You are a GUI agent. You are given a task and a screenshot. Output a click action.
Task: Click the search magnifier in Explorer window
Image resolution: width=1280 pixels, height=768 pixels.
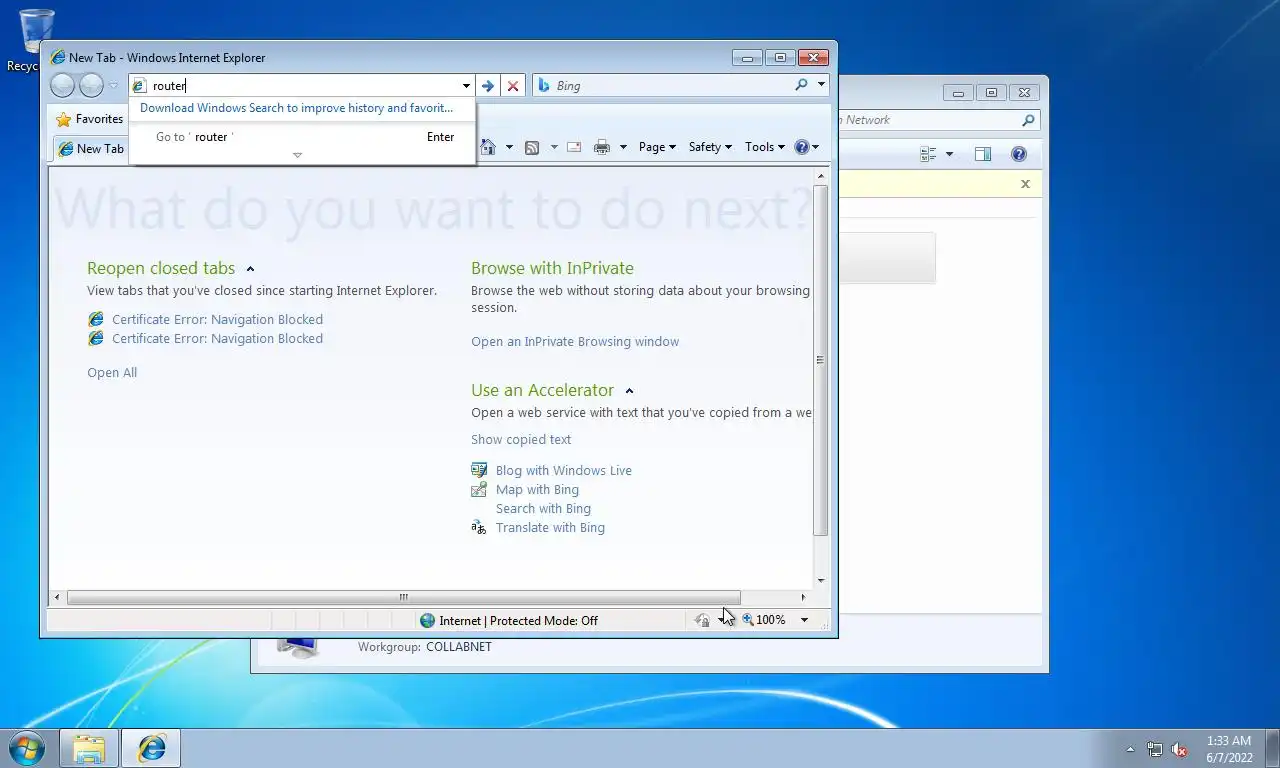pos(1028,120)
